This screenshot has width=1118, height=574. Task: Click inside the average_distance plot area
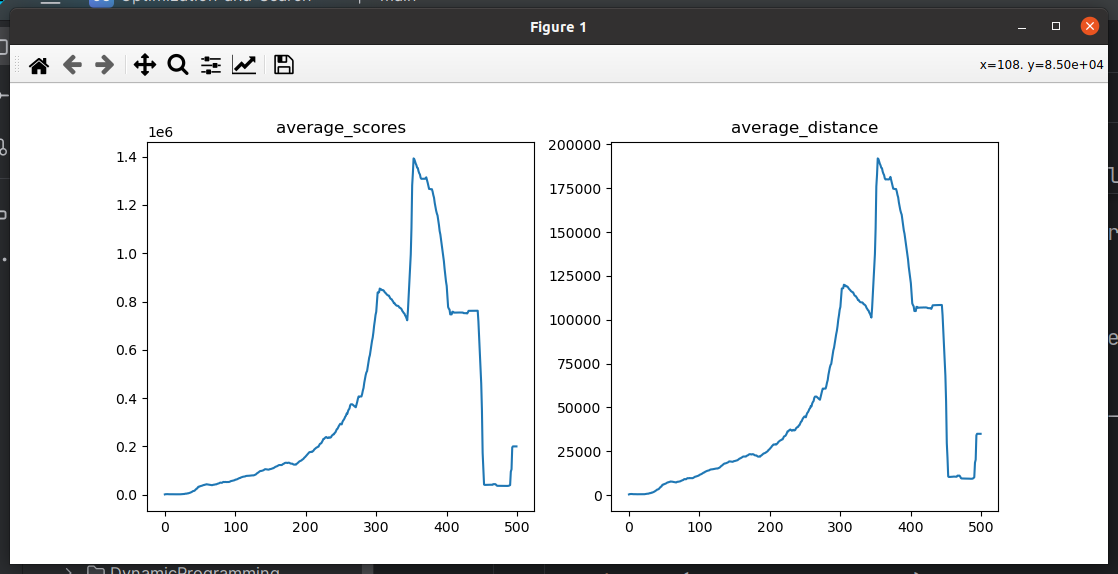[804, 327]
